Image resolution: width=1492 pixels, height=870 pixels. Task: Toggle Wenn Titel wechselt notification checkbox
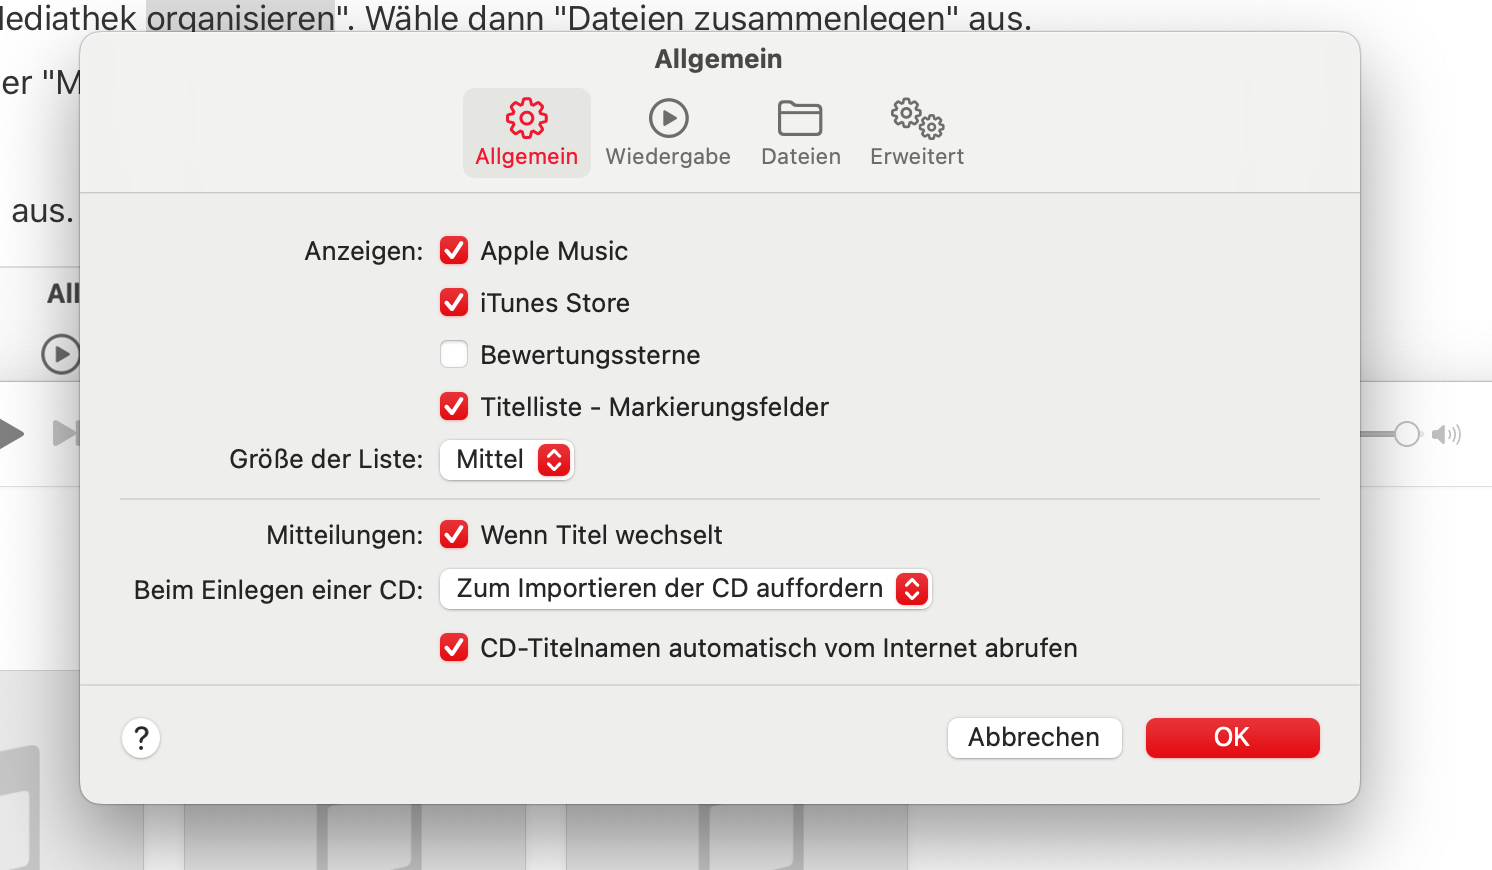[454, 534]
